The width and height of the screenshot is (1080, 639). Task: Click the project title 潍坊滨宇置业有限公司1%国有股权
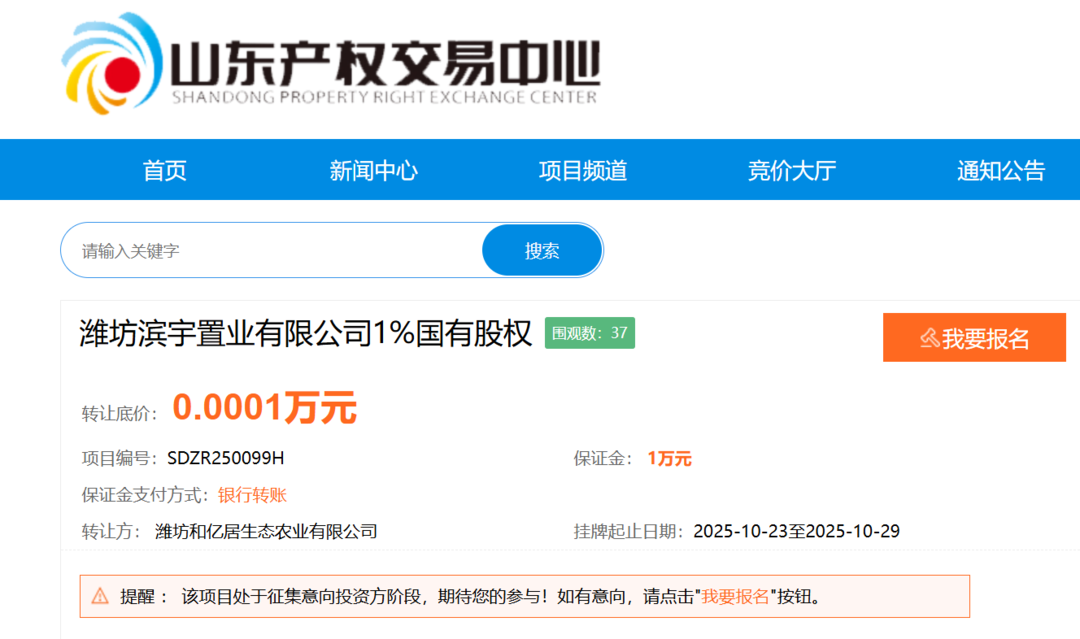point(305,334)
